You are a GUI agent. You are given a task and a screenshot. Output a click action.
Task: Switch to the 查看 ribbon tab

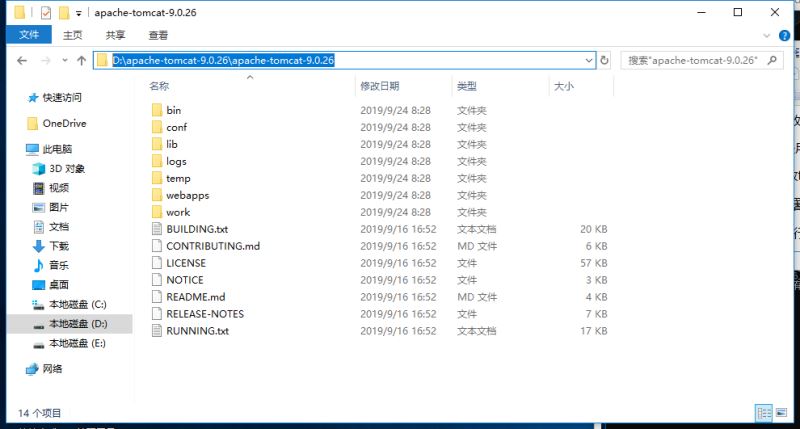158,35
